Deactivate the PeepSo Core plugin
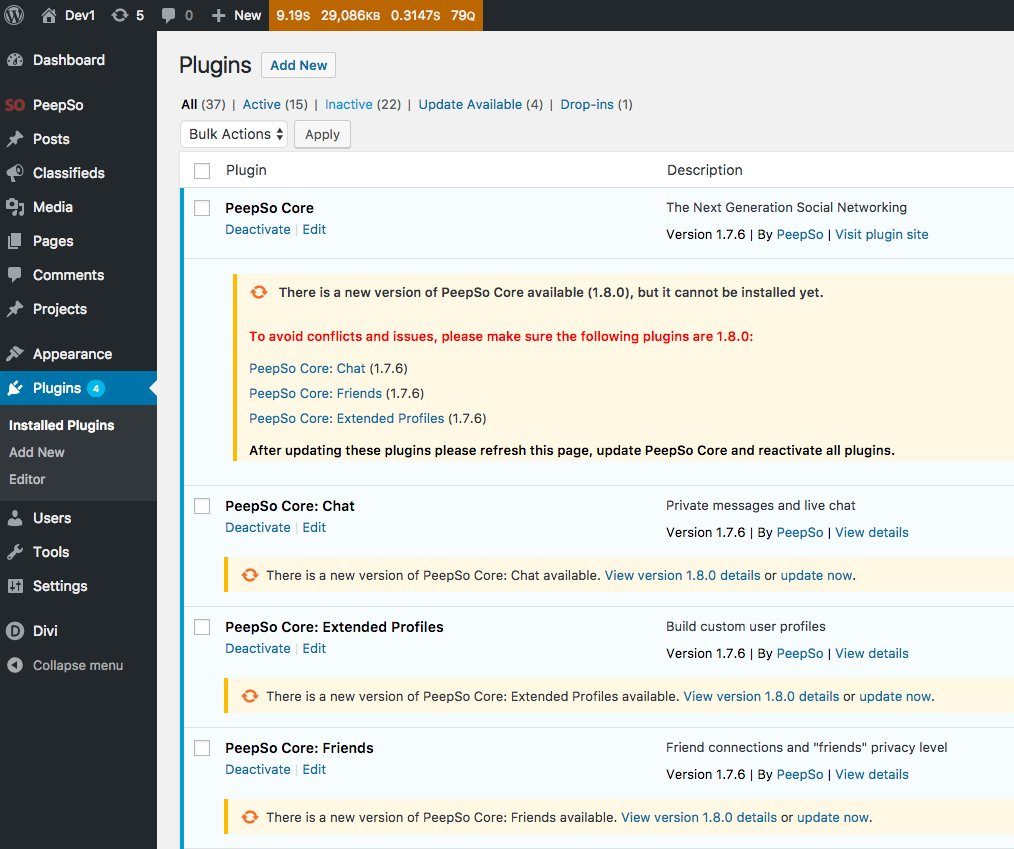Screen dimensions: 1014x849 tap(257, 230)
